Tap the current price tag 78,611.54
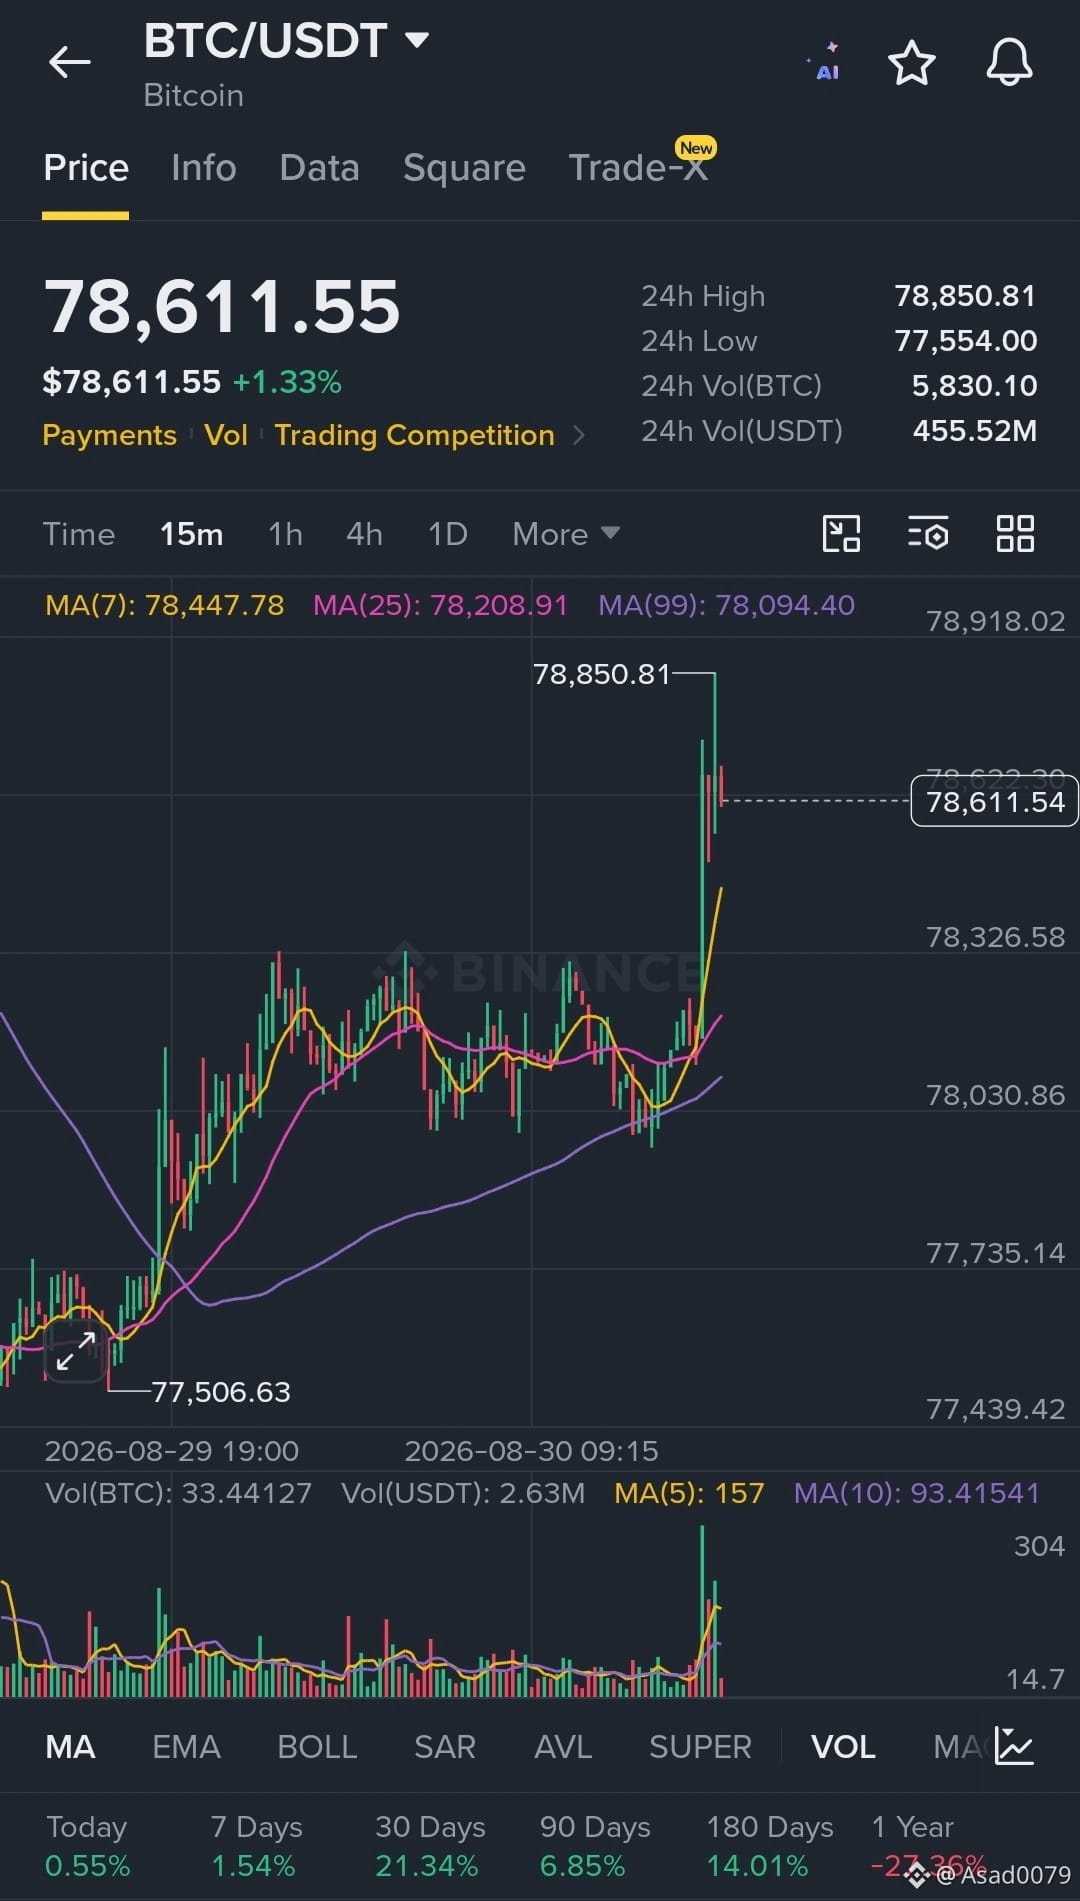 [x=995, y=802]
